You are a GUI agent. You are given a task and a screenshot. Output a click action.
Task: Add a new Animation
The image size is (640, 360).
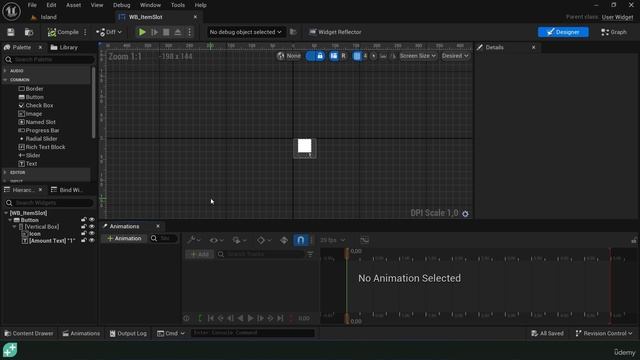124,238
